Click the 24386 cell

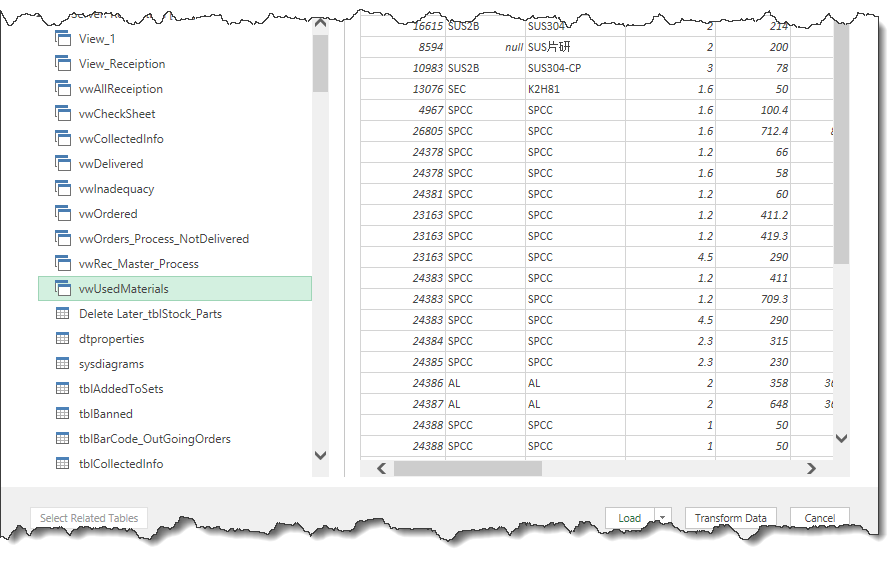403,383
